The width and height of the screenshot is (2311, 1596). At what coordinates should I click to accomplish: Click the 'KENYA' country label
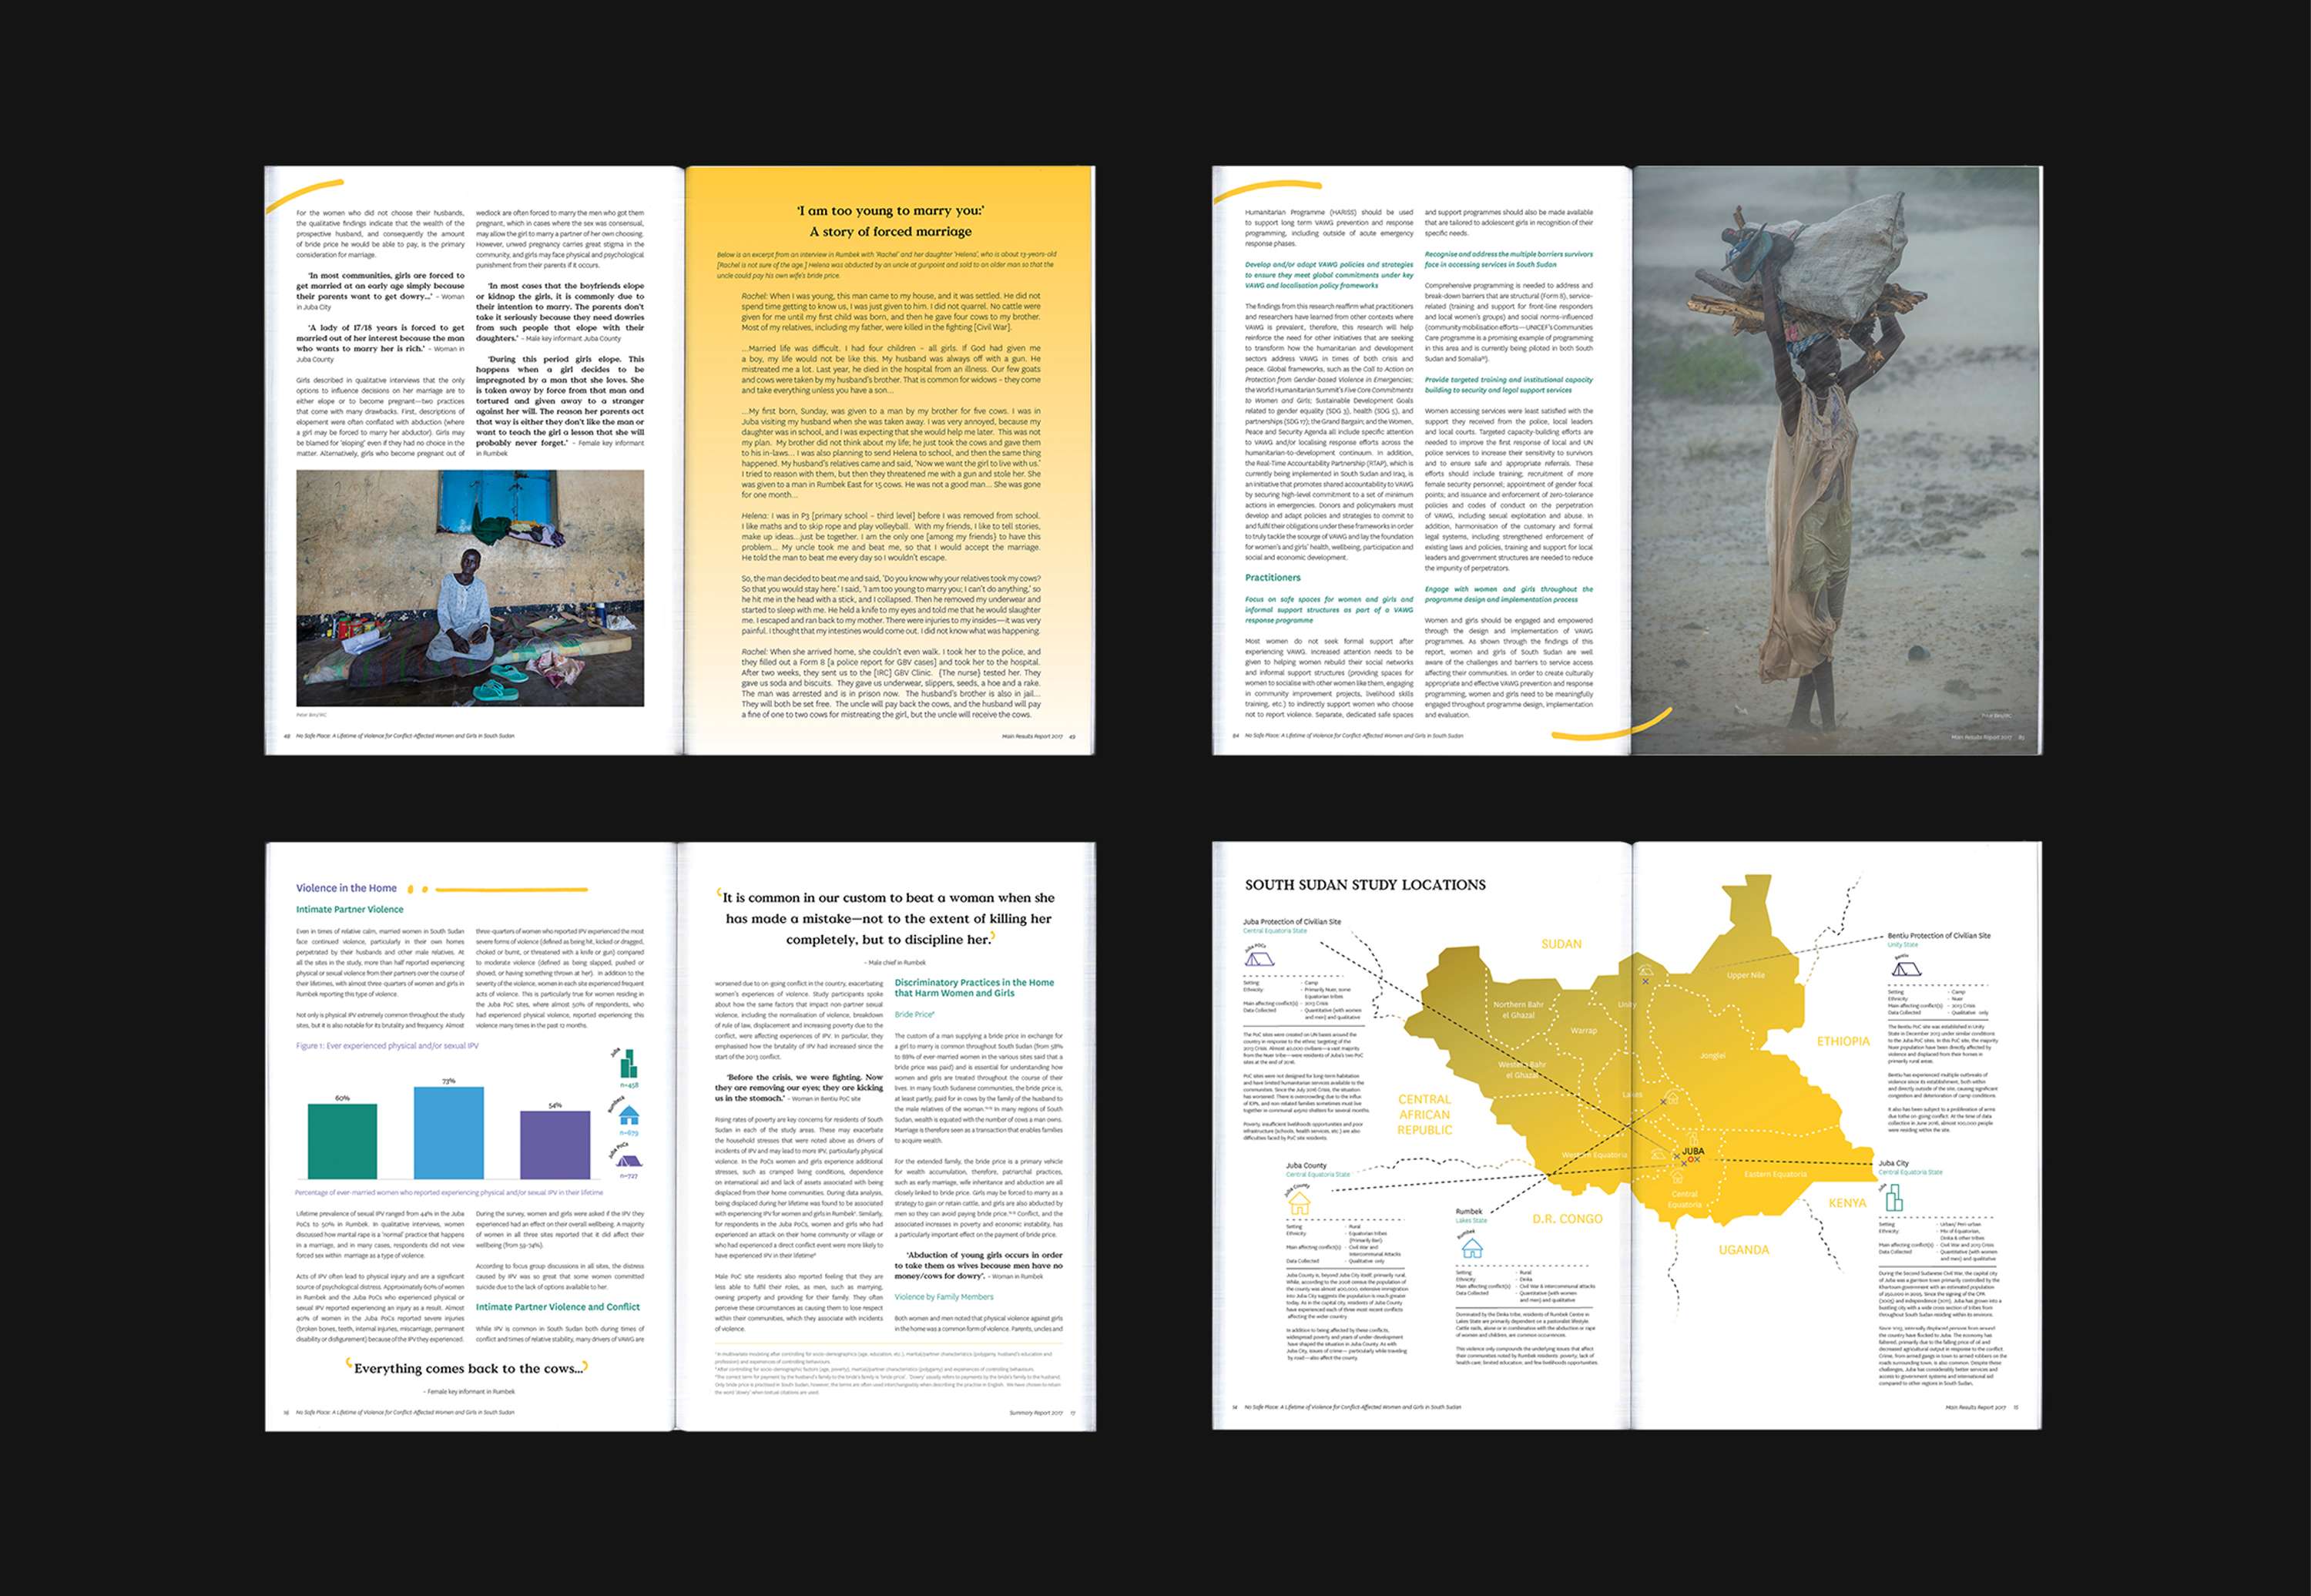[1847, 1203]
